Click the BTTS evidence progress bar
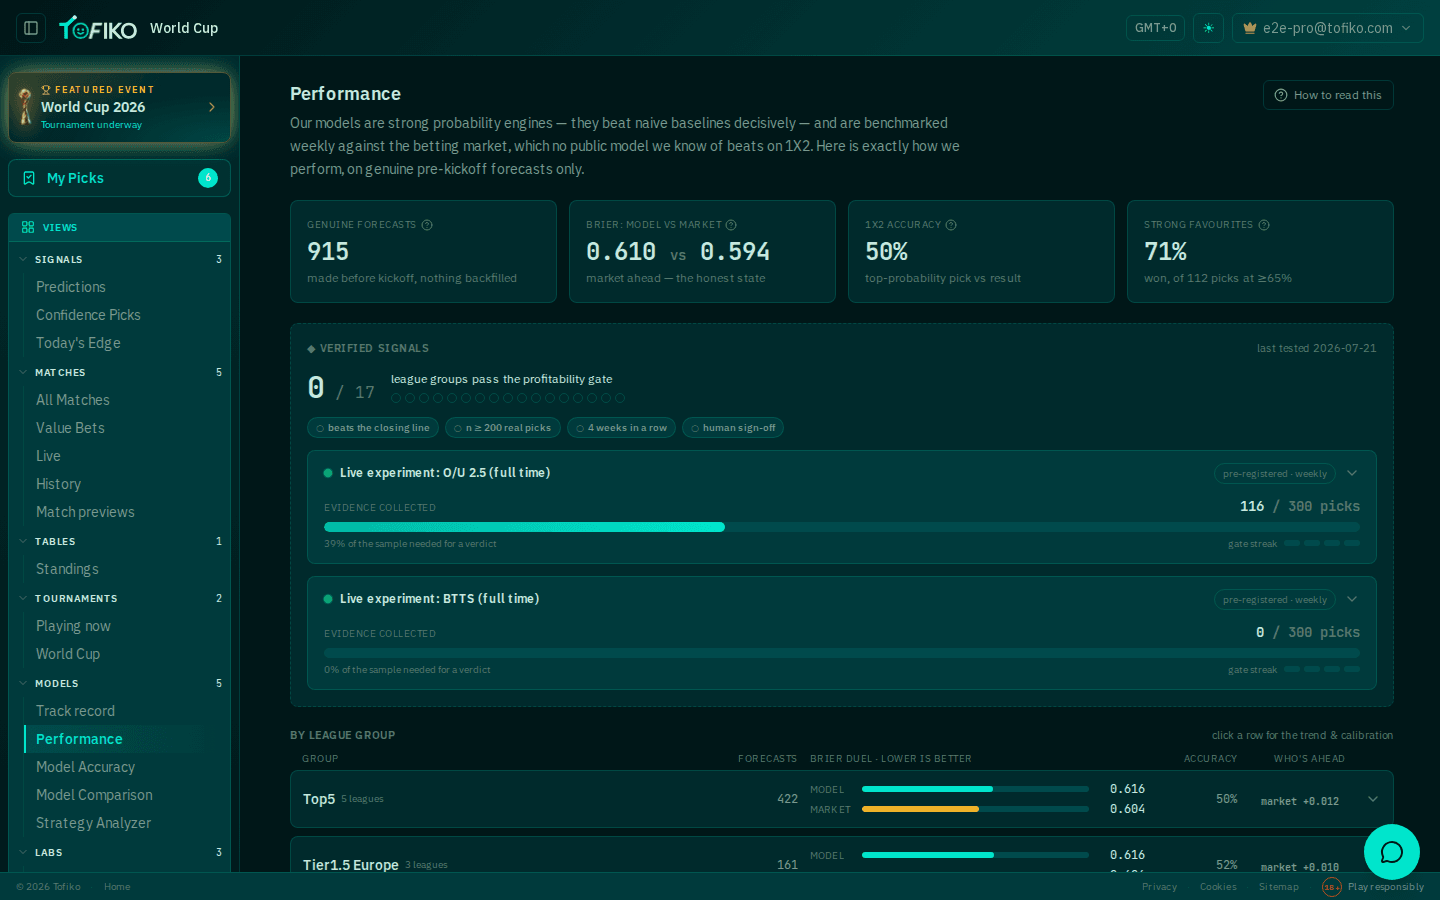 (x=842, y=653)
